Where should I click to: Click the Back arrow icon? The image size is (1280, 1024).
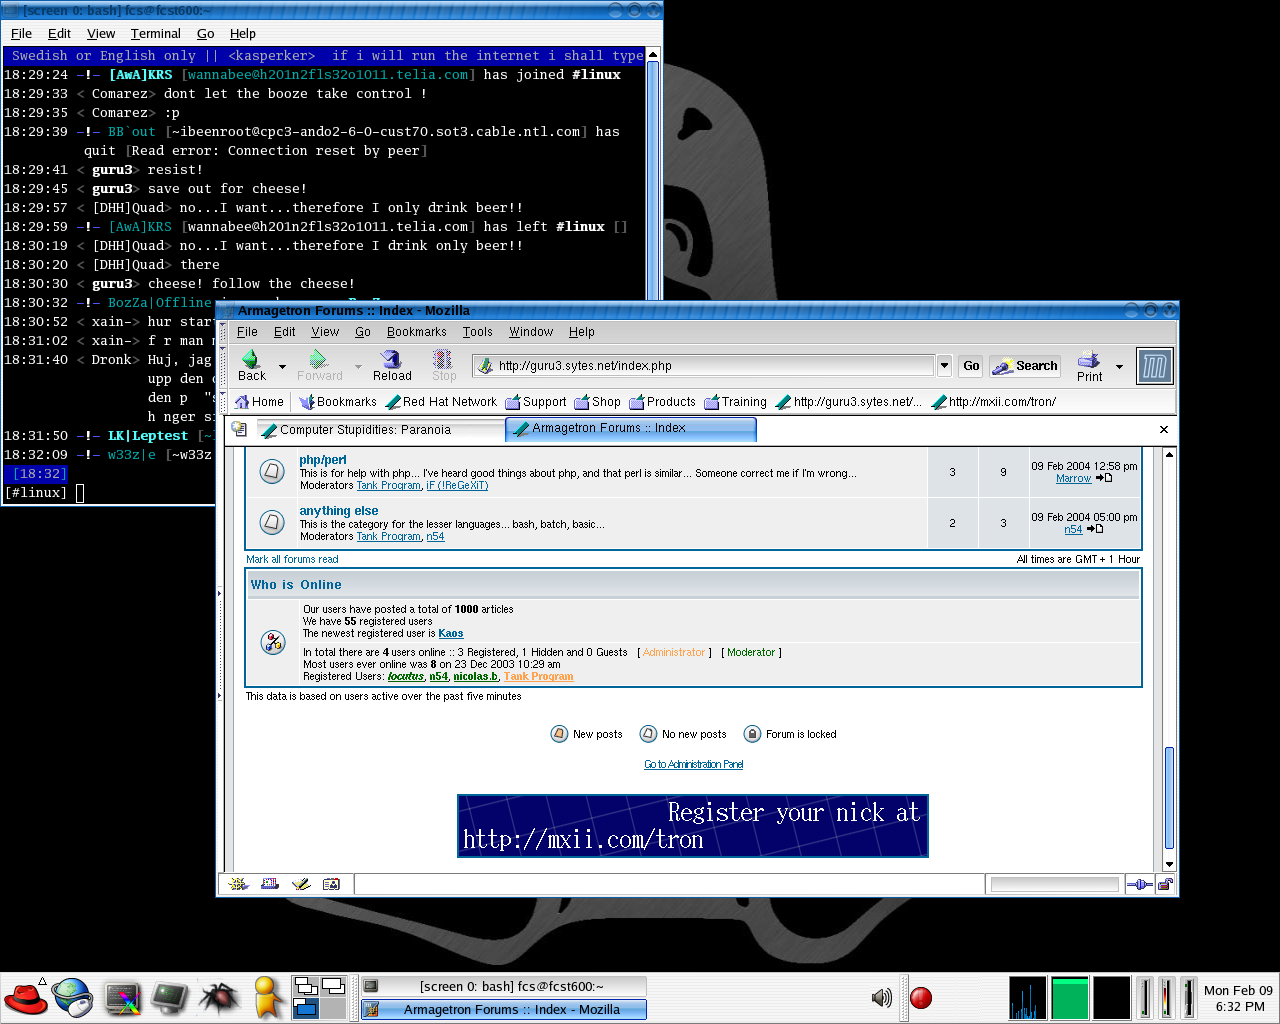(x=251, y=360)
